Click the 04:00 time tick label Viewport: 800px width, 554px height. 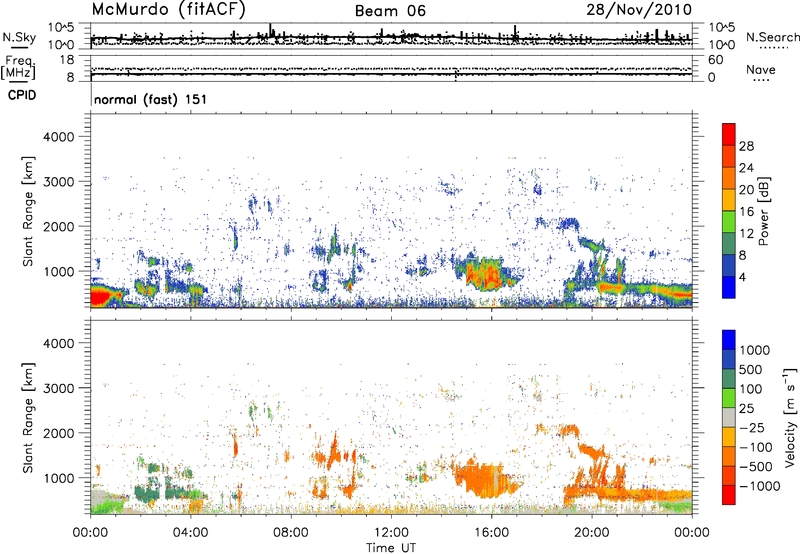point(190,533)
